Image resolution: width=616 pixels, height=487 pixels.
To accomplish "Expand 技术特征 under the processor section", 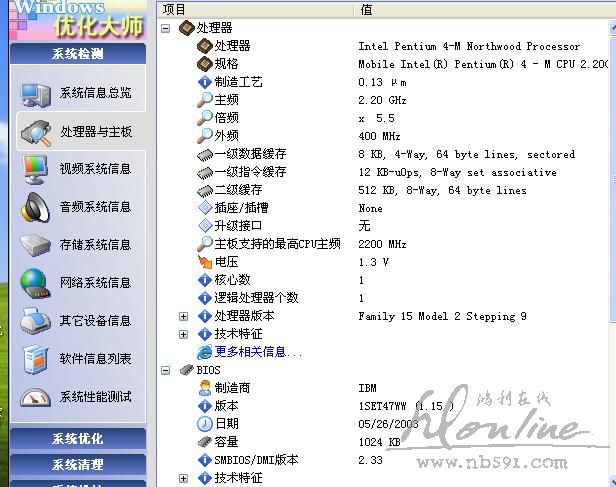I will click(x=183, y=334).
